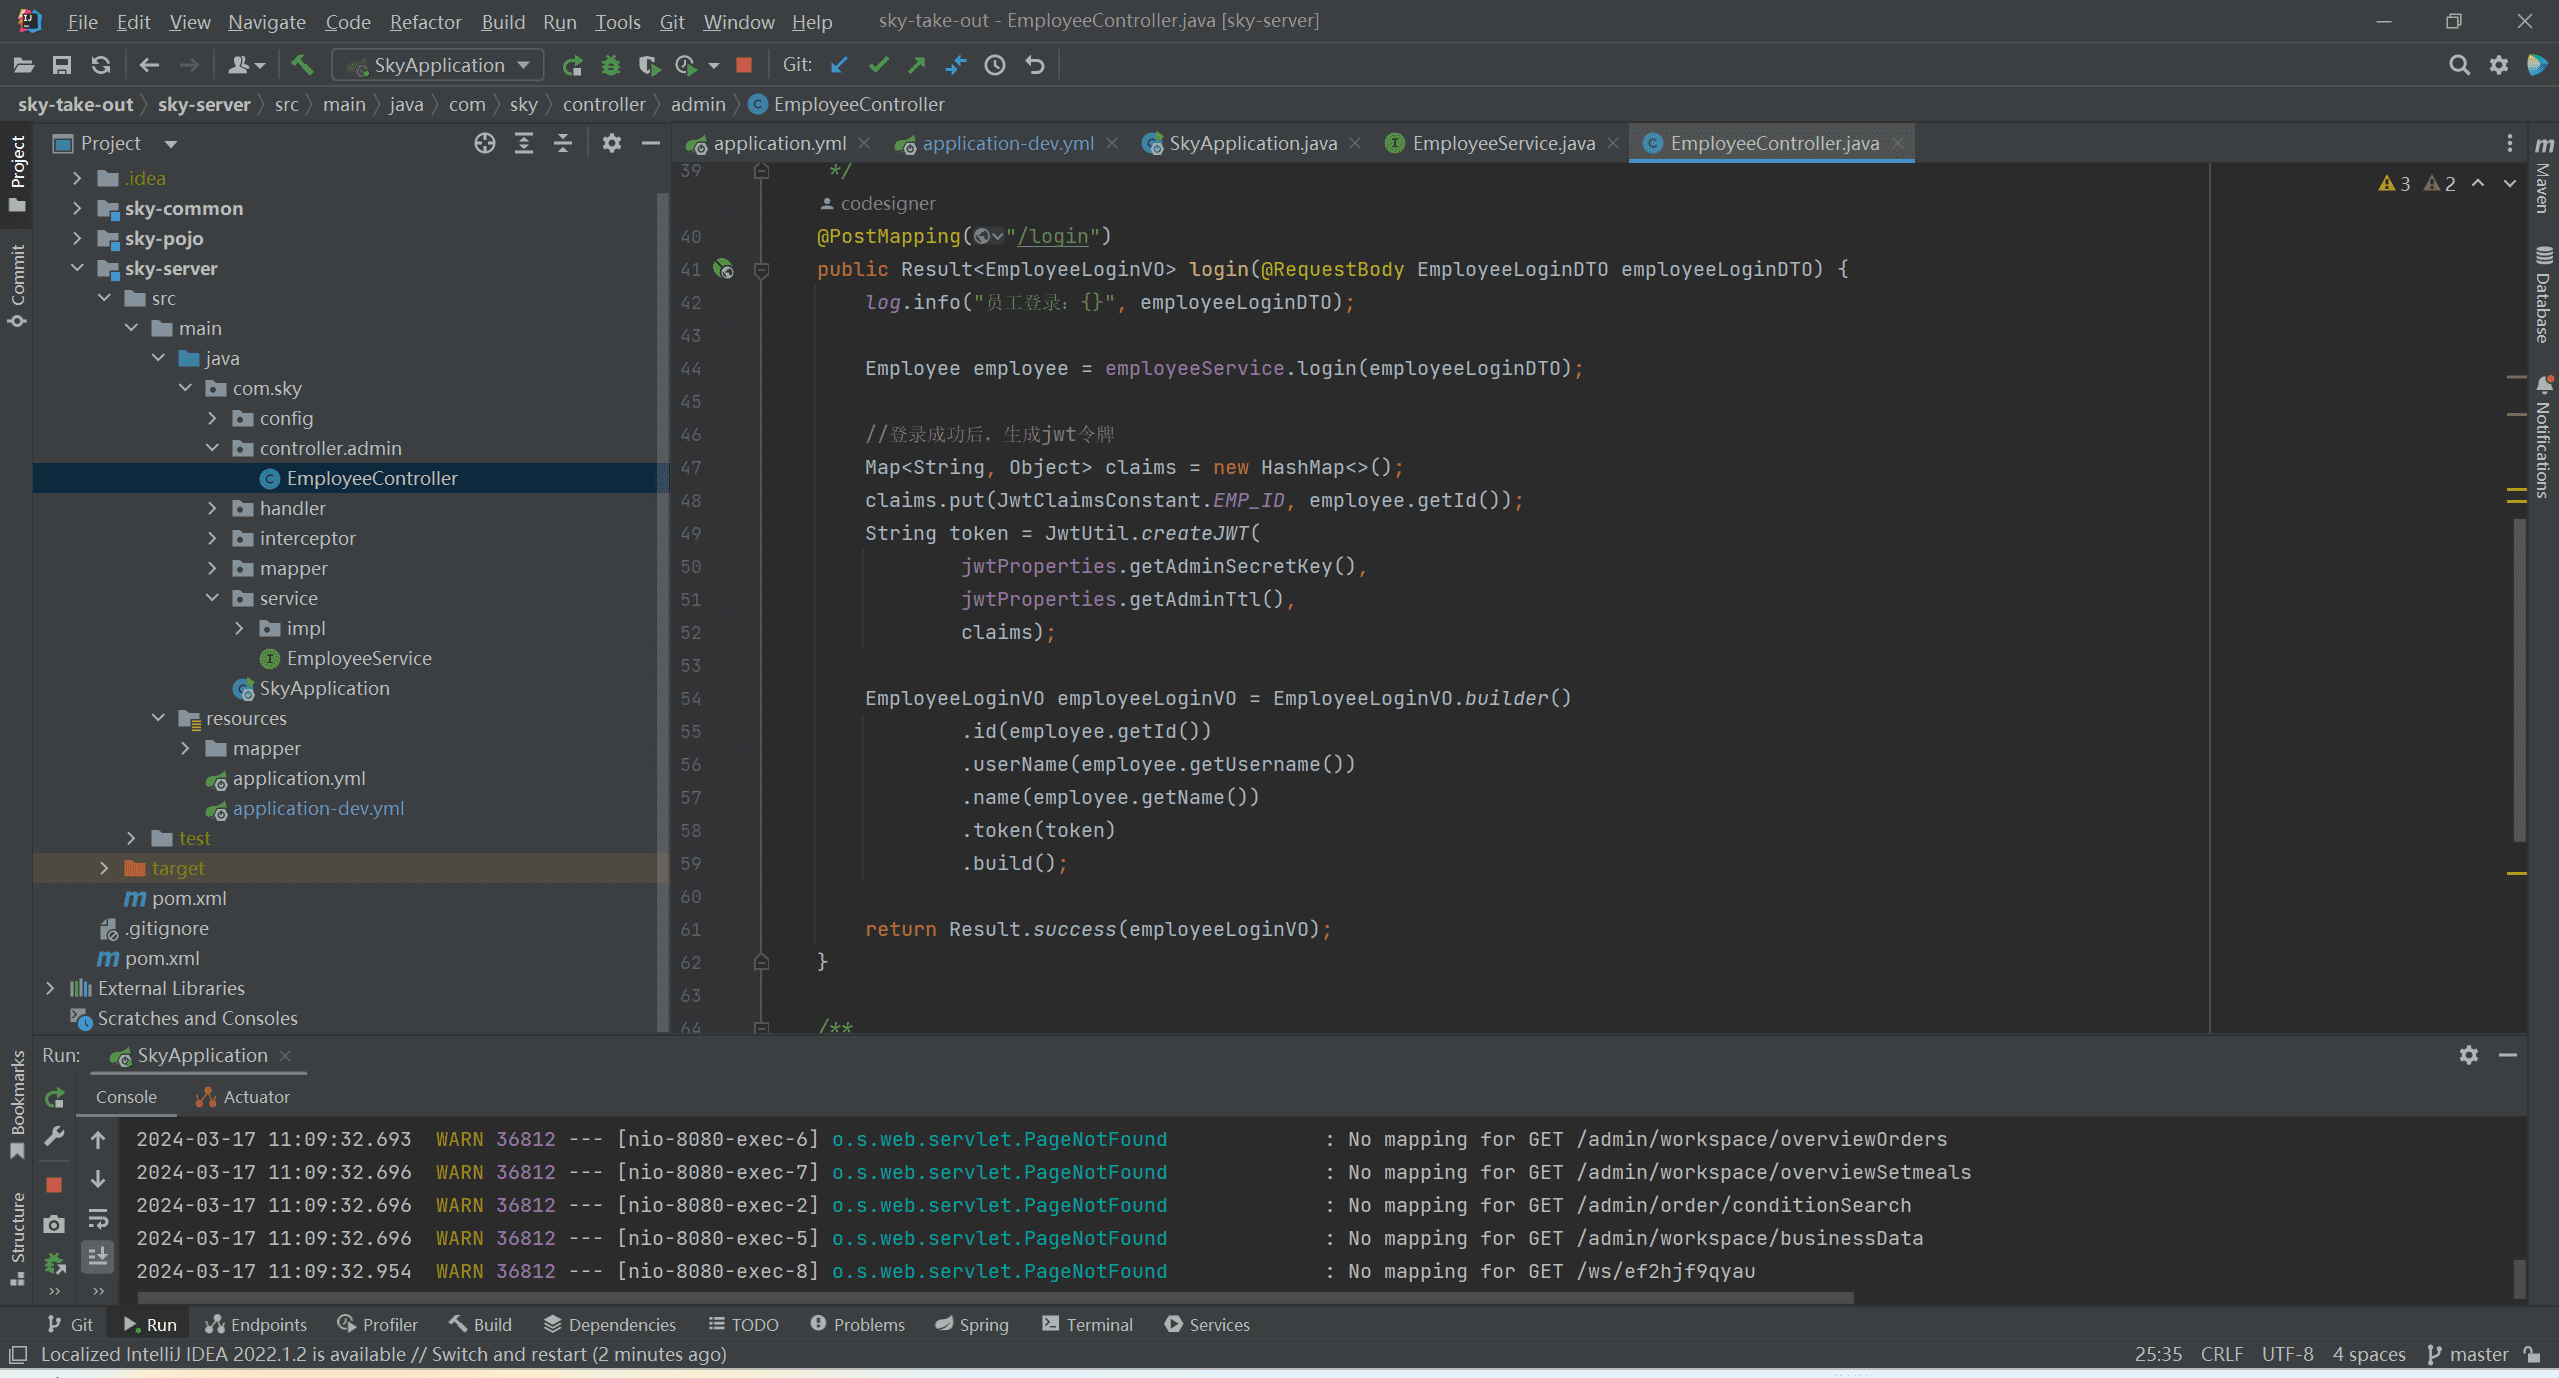Open the Navigate menu
Screen dimensions: 2559x1378
point(266,21)
